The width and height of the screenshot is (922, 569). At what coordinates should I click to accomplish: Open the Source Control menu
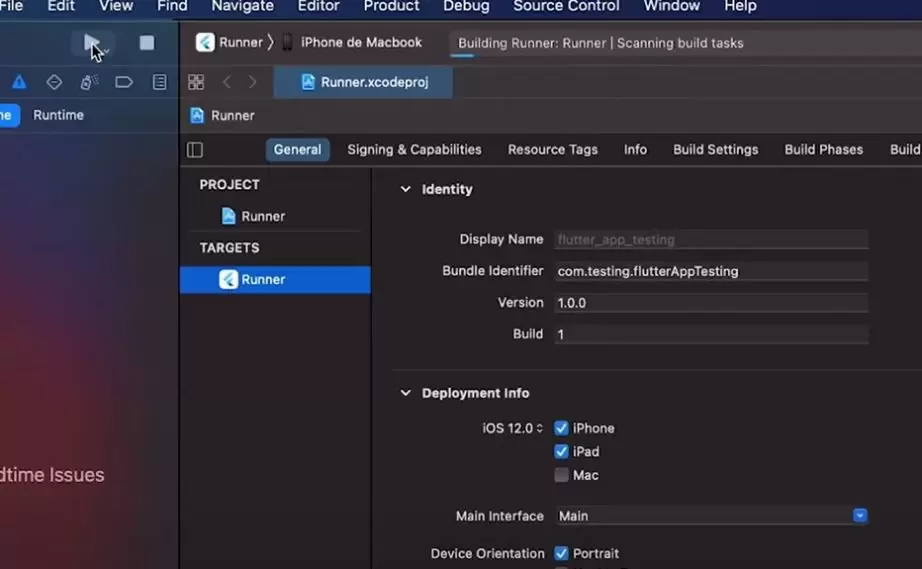point(566,6)
